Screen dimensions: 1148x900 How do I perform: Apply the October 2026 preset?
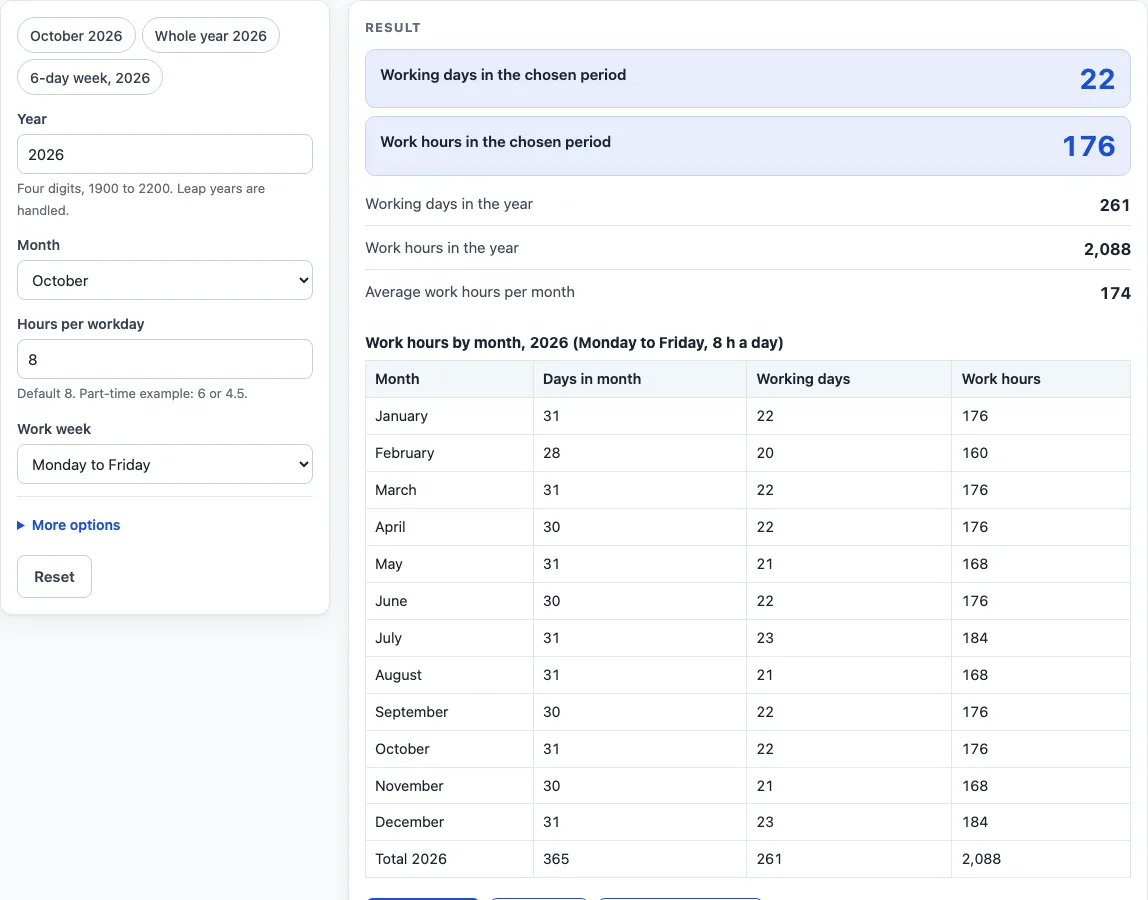pyautogui.click(x=76, y=36)
